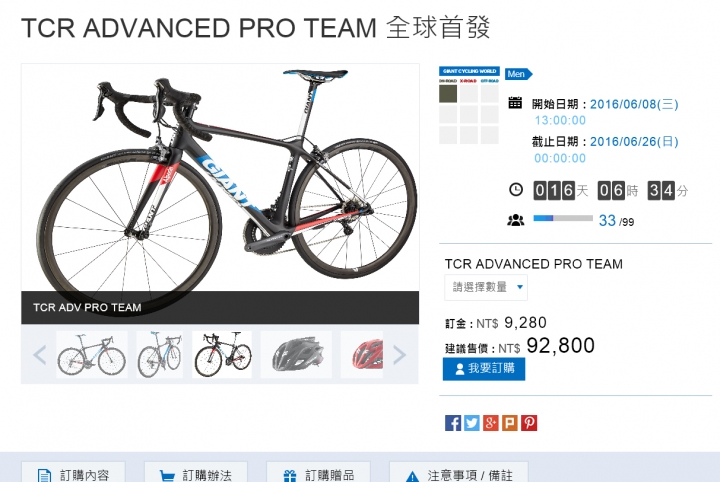Click the 我要訂購 order button
Screen dimensions: 720x482
(x=484, y=369)
